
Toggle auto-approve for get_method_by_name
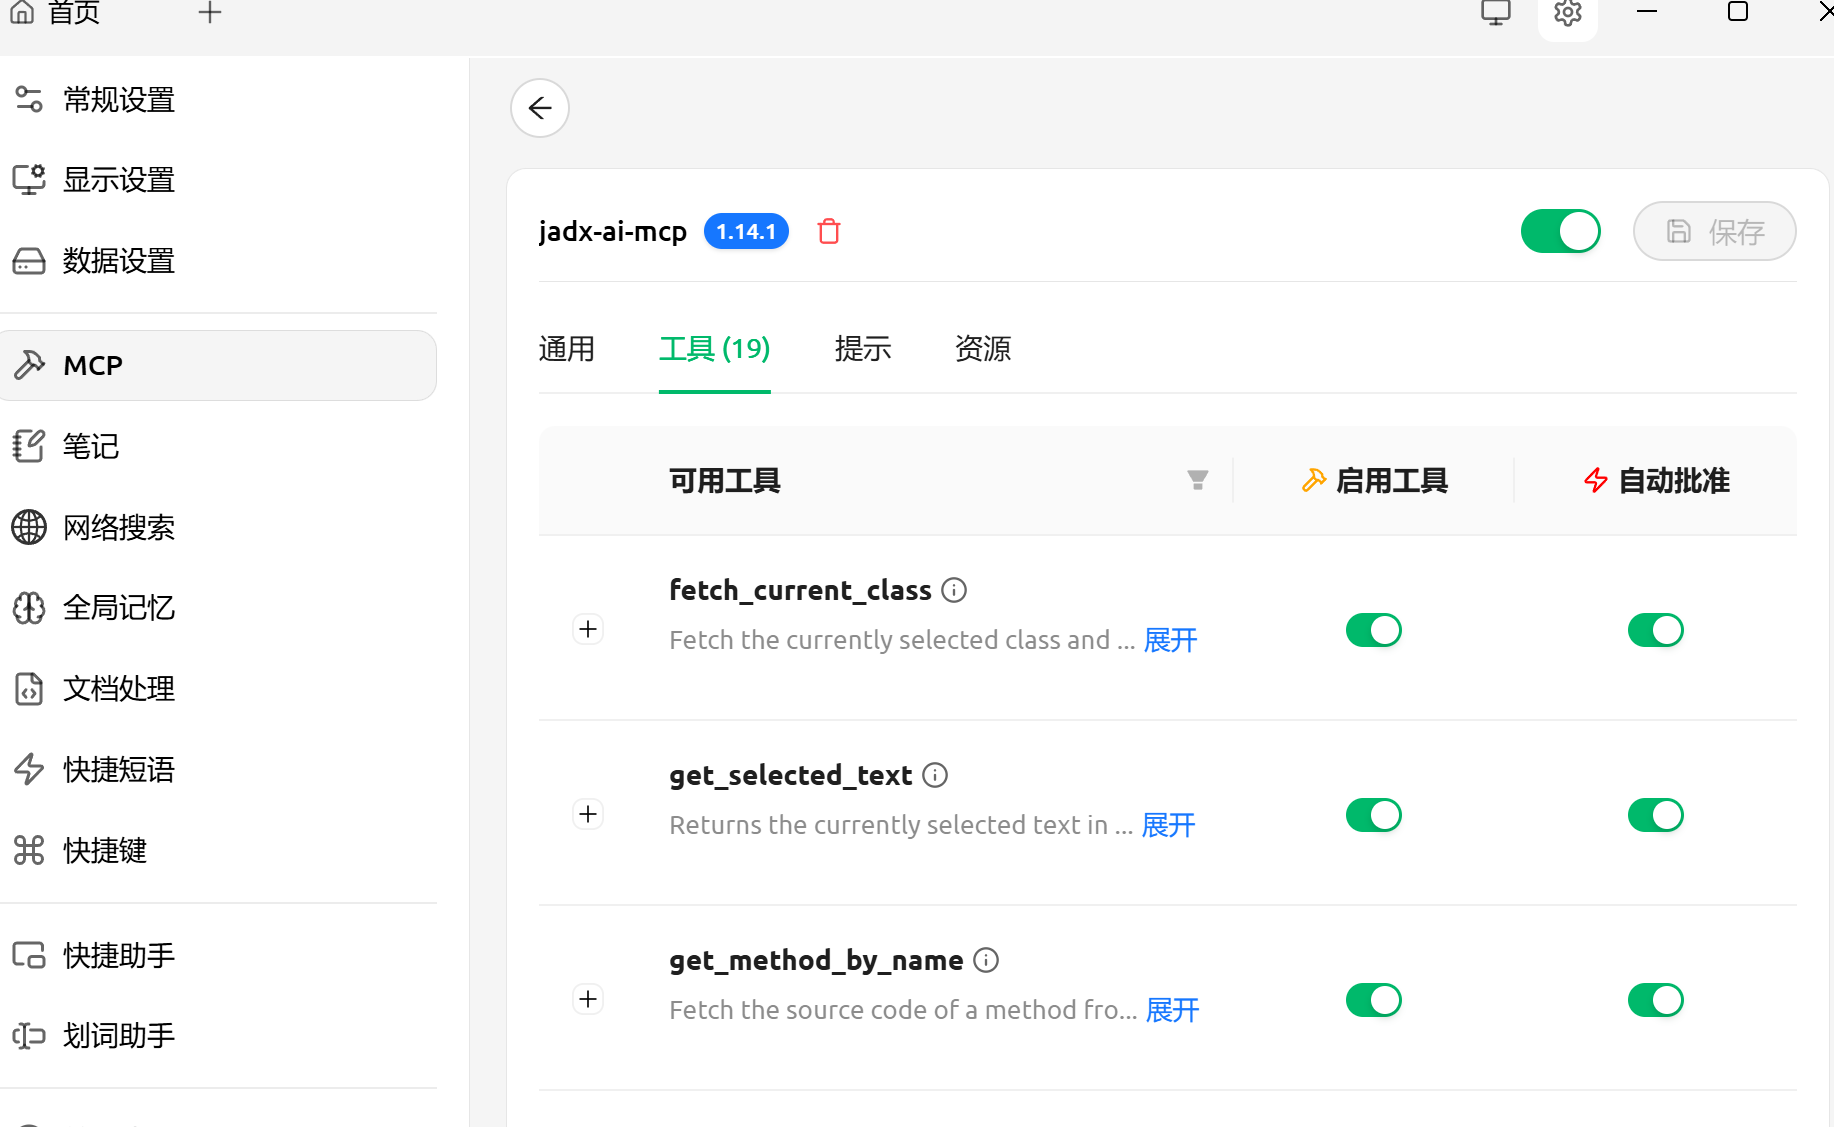[x=1655, y=1001]
